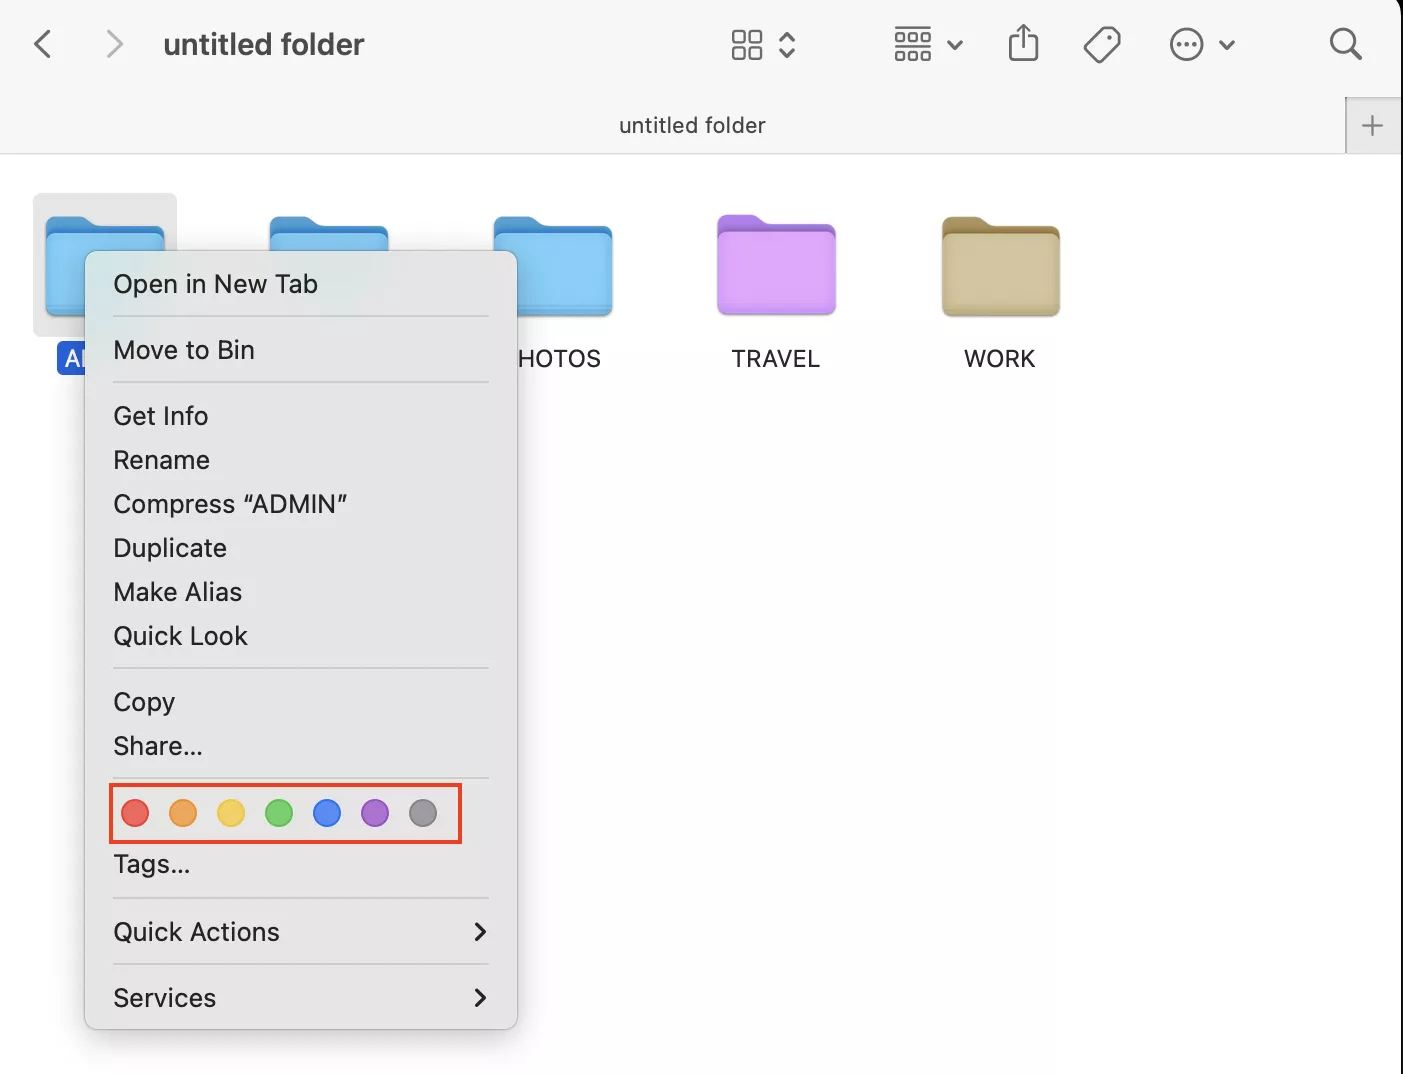Click Tags... to edit tags
Screen dimensions: 1403x1074
152,864
